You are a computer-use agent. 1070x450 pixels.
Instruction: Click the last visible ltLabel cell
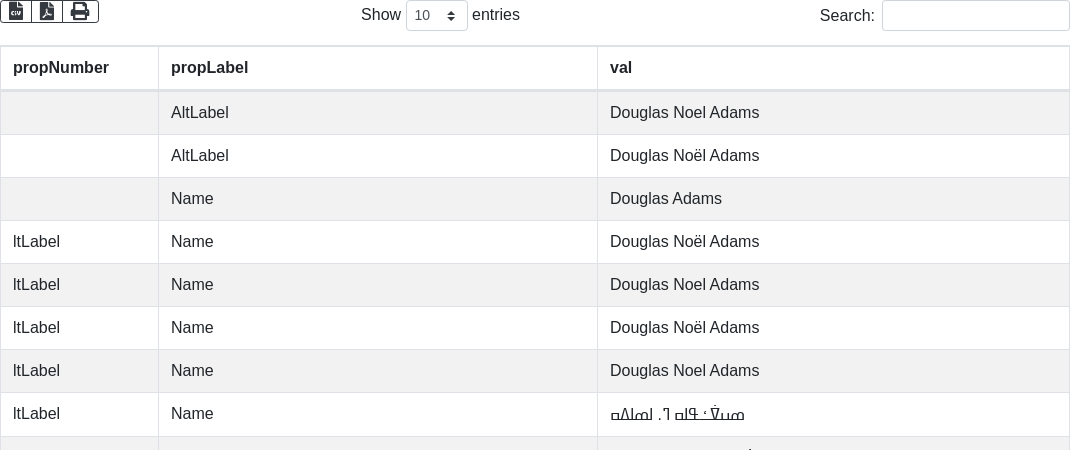tap(37, 414)
